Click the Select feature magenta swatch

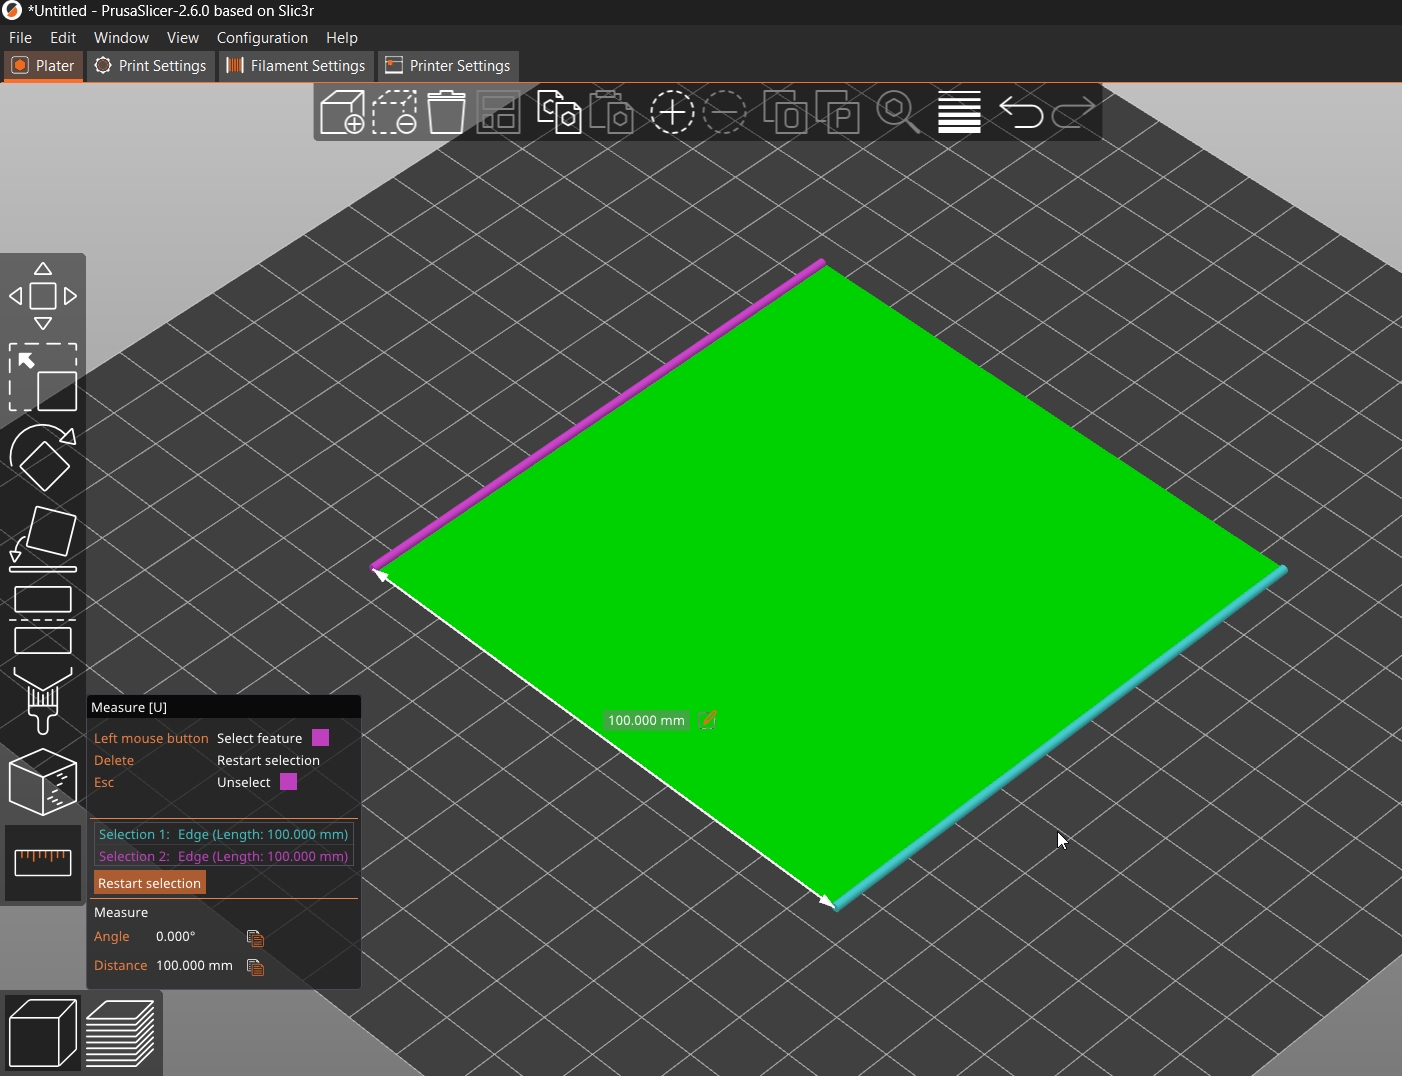(x=321, y=738)
